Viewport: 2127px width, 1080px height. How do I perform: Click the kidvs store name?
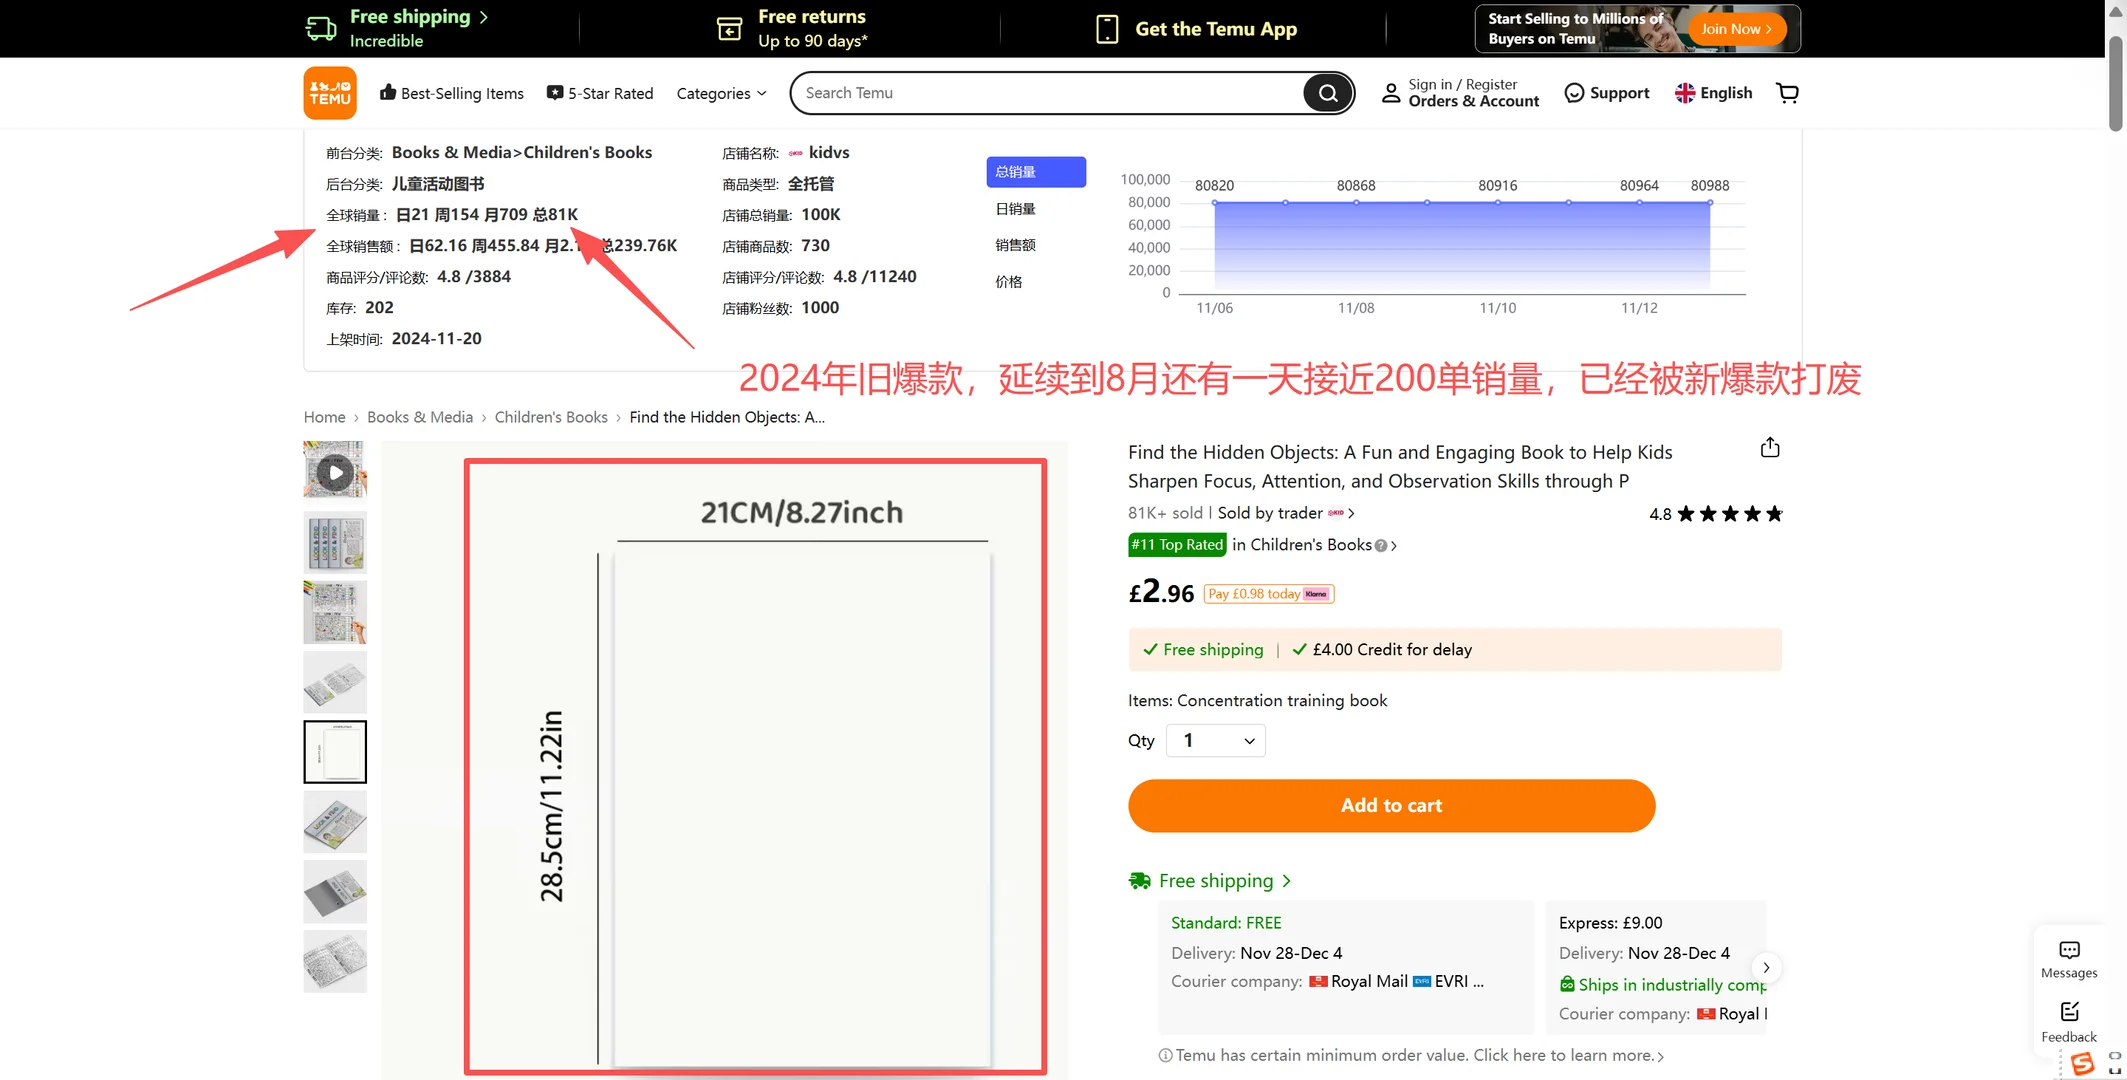829,152
